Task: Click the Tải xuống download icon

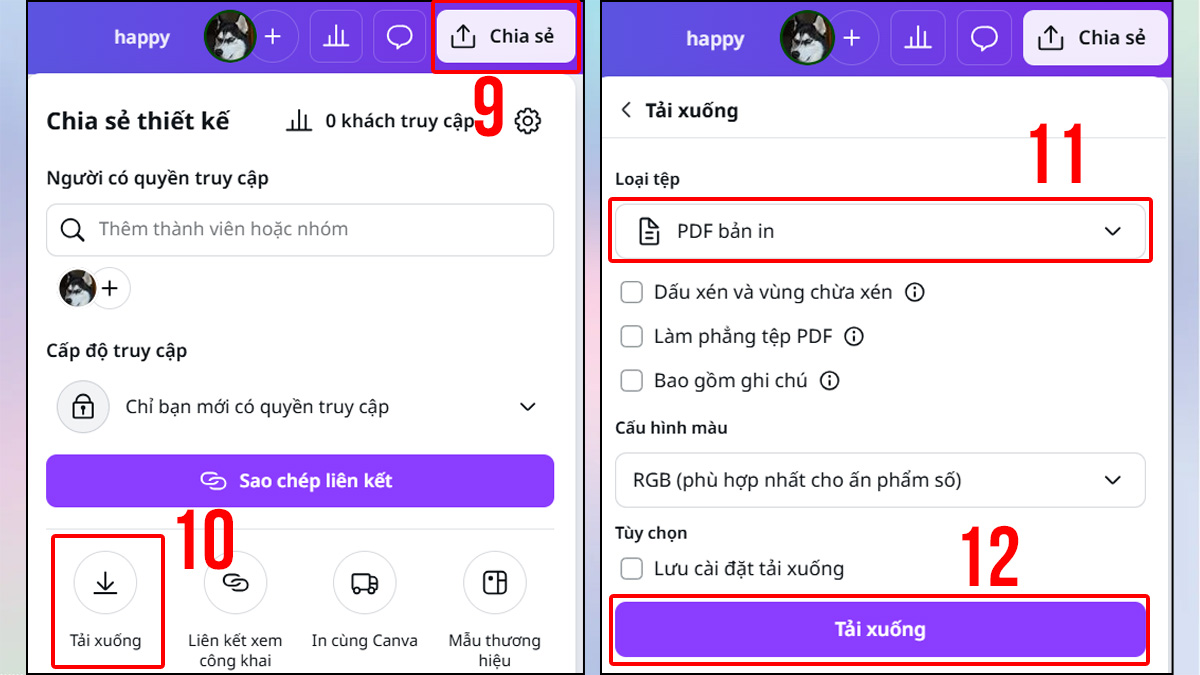Action: (x=105, y=583)
